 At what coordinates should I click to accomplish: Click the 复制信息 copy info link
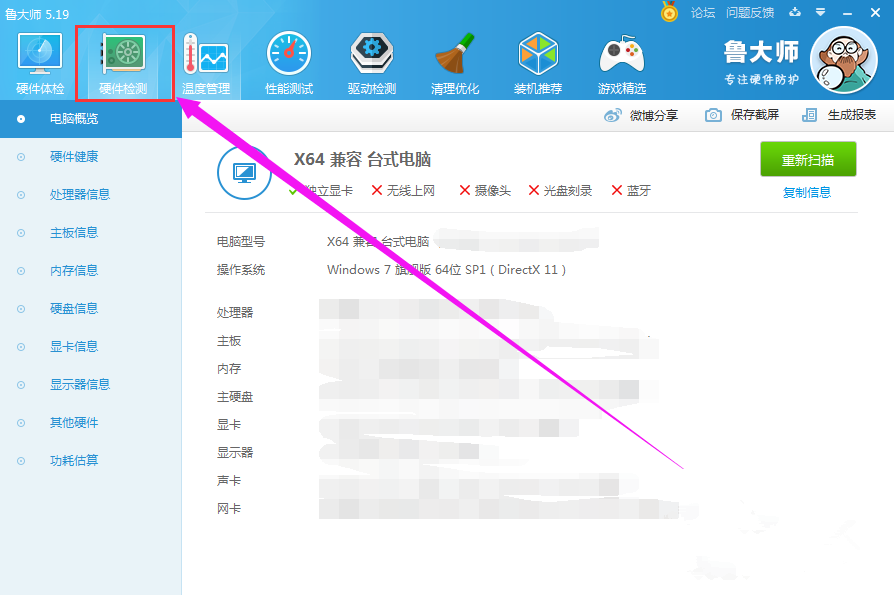pyautogui.click(x=808, y=190)
